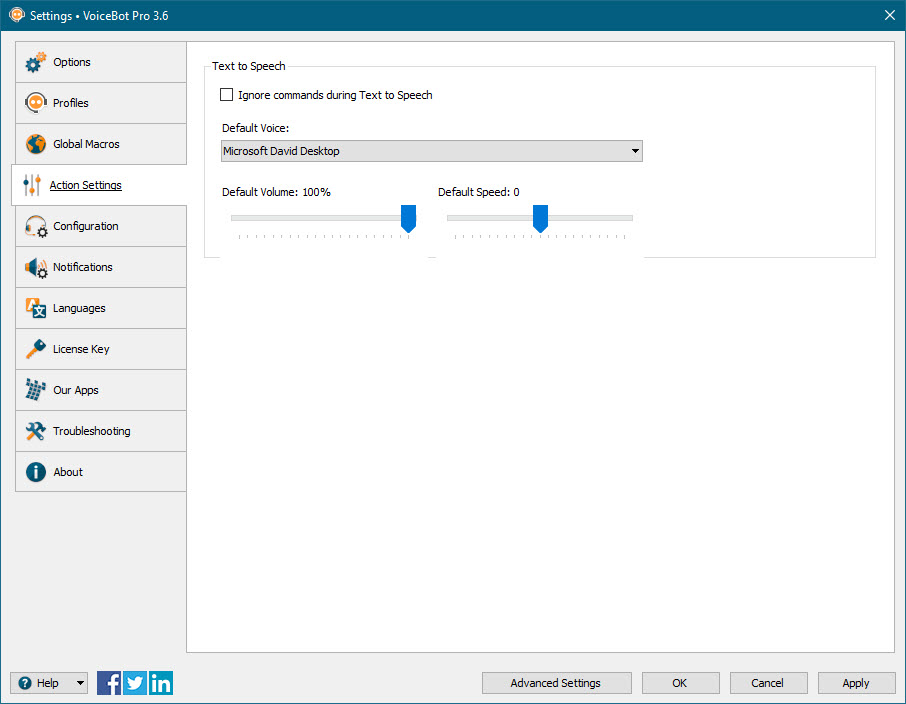906x704 pixels.
Task: Open the Troubleshooting tab
Action: point(101,431)
